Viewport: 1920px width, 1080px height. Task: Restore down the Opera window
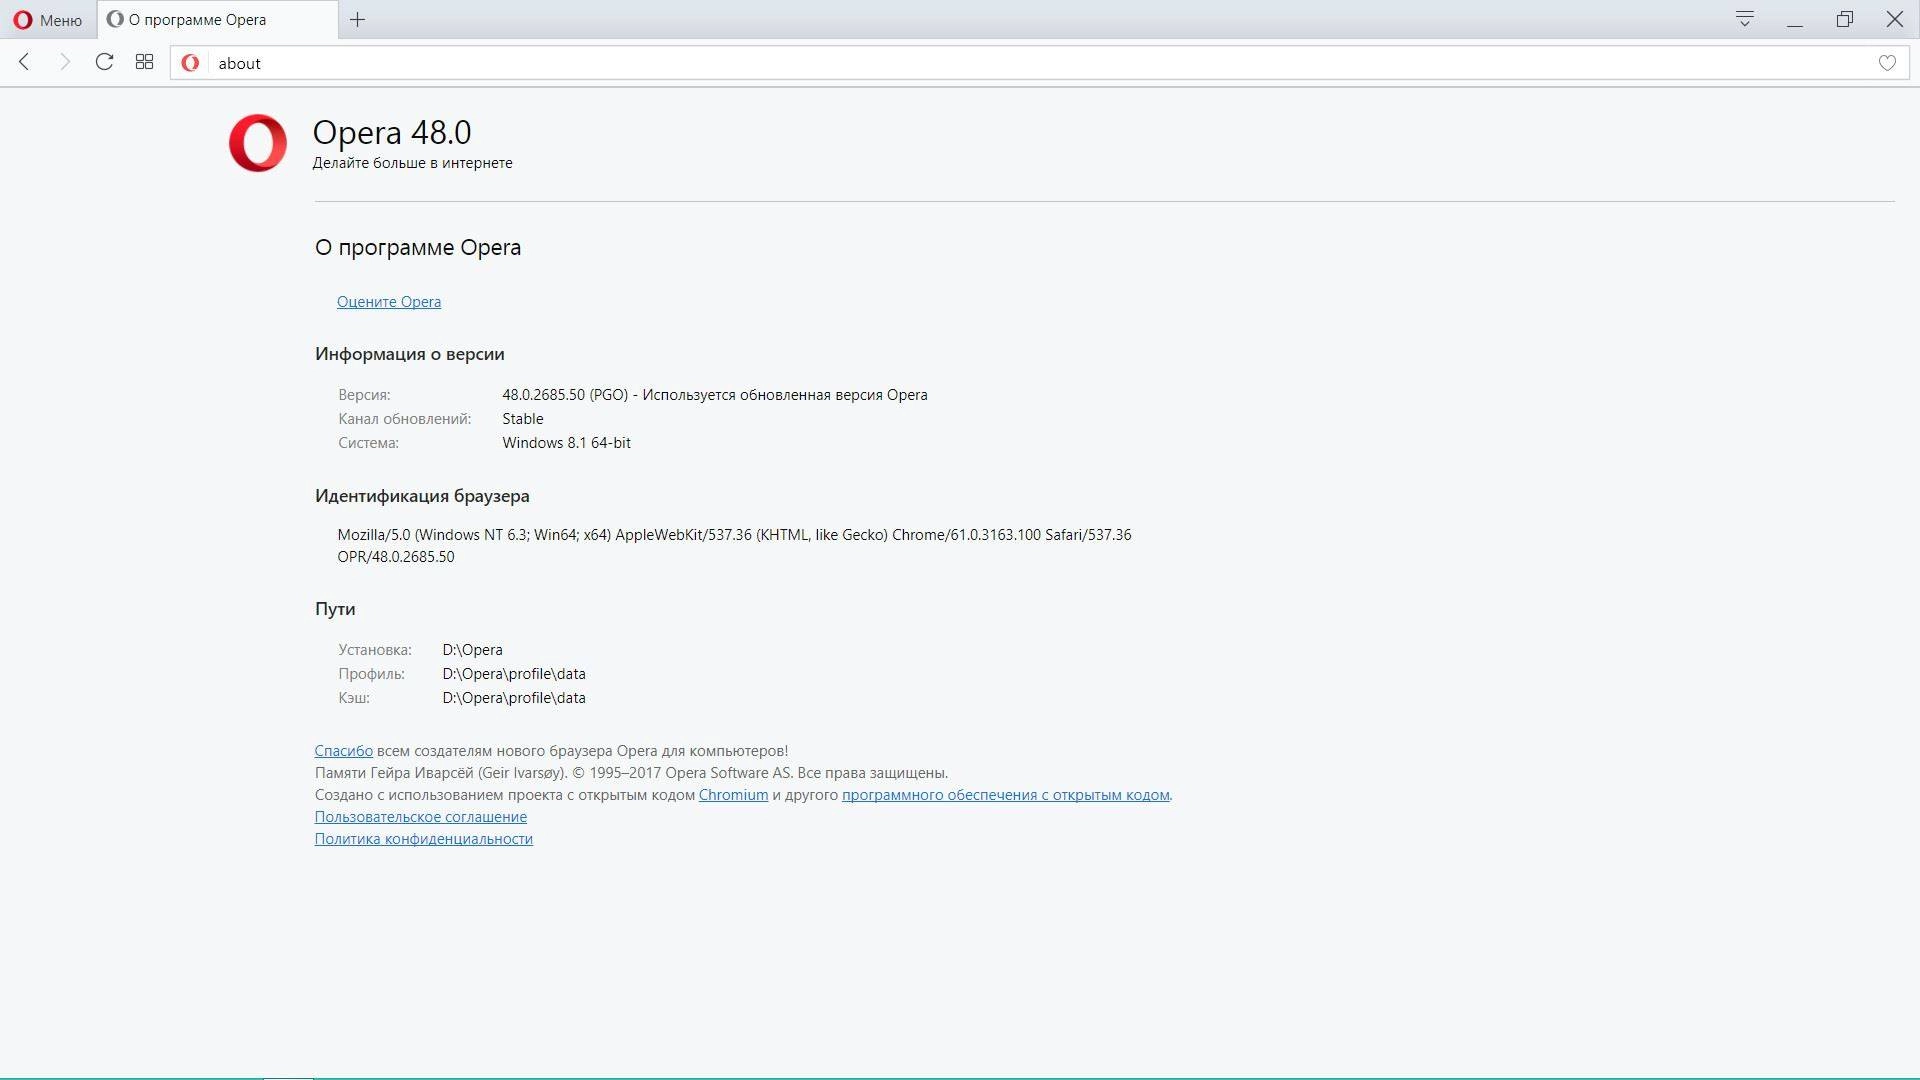click(1845, 19)
